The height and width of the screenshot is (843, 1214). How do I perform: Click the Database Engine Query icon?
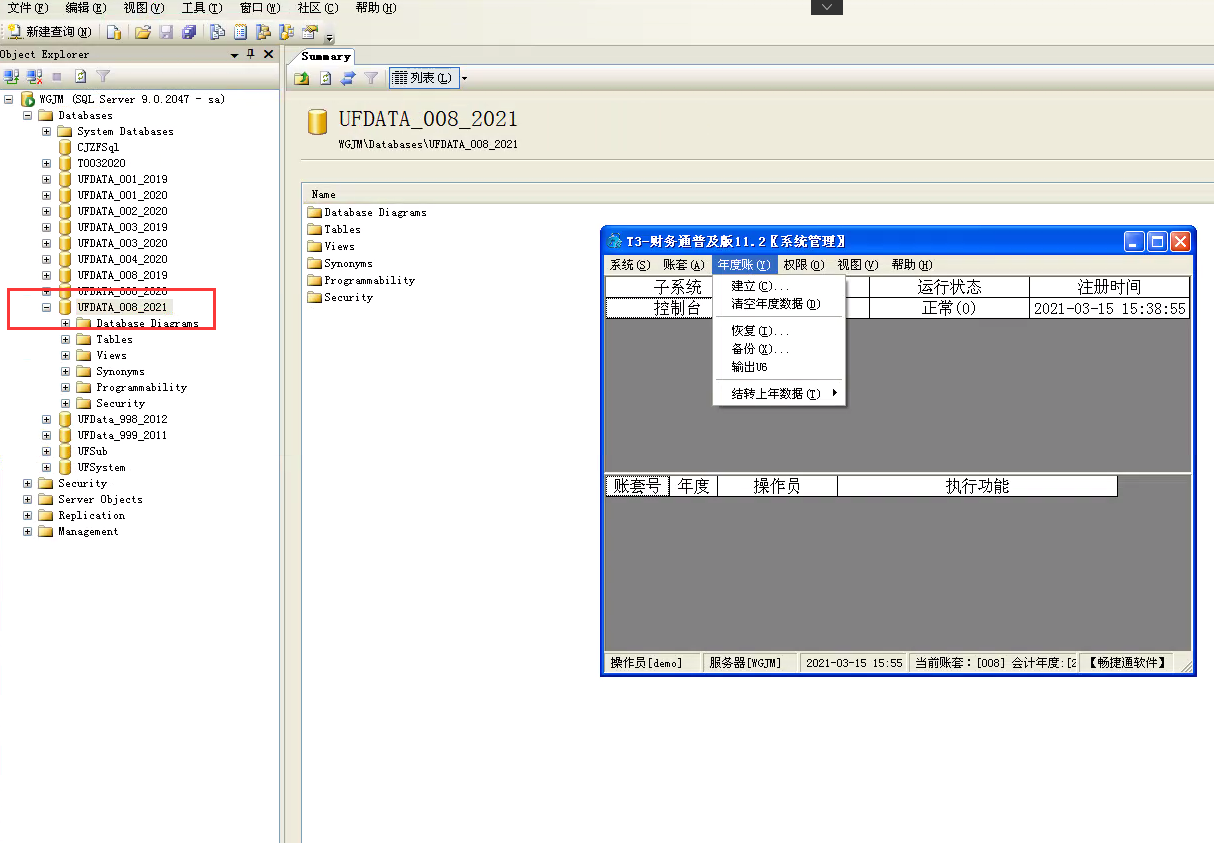click(x=114, y=32)
